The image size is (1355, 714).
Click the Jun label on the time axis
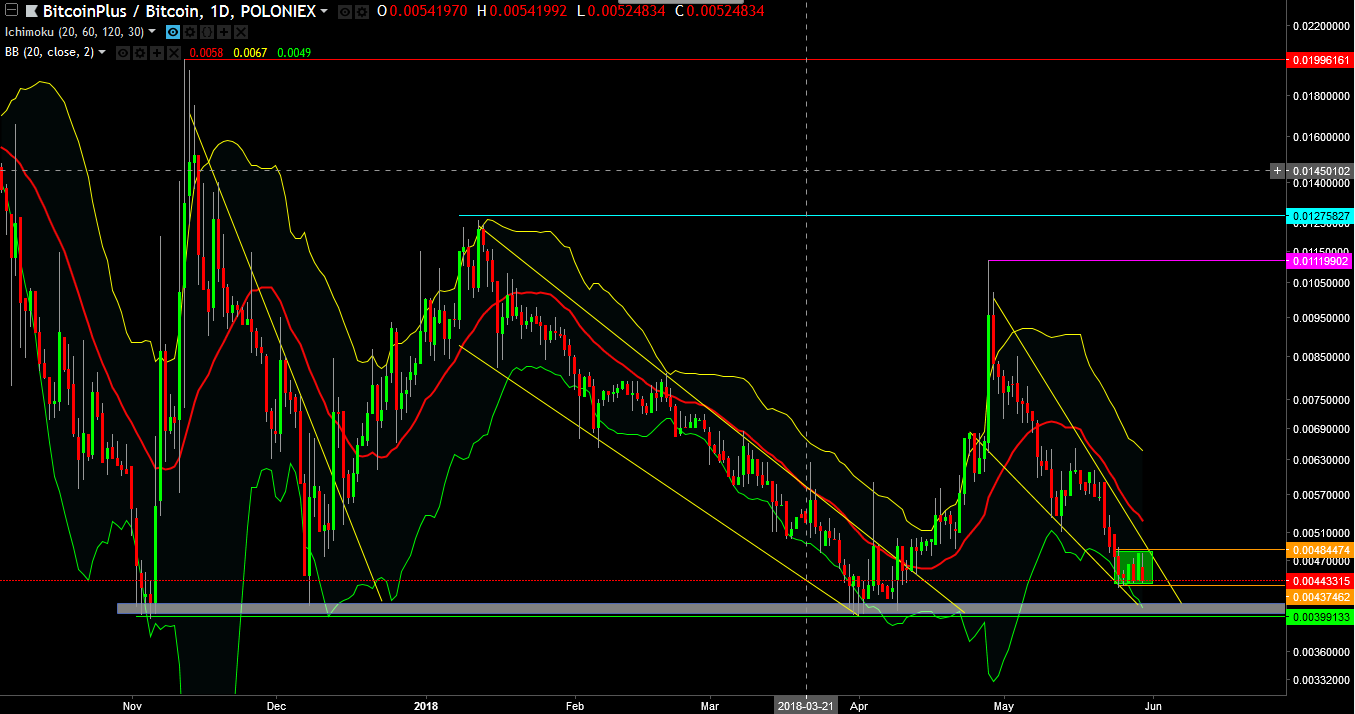1153,705
